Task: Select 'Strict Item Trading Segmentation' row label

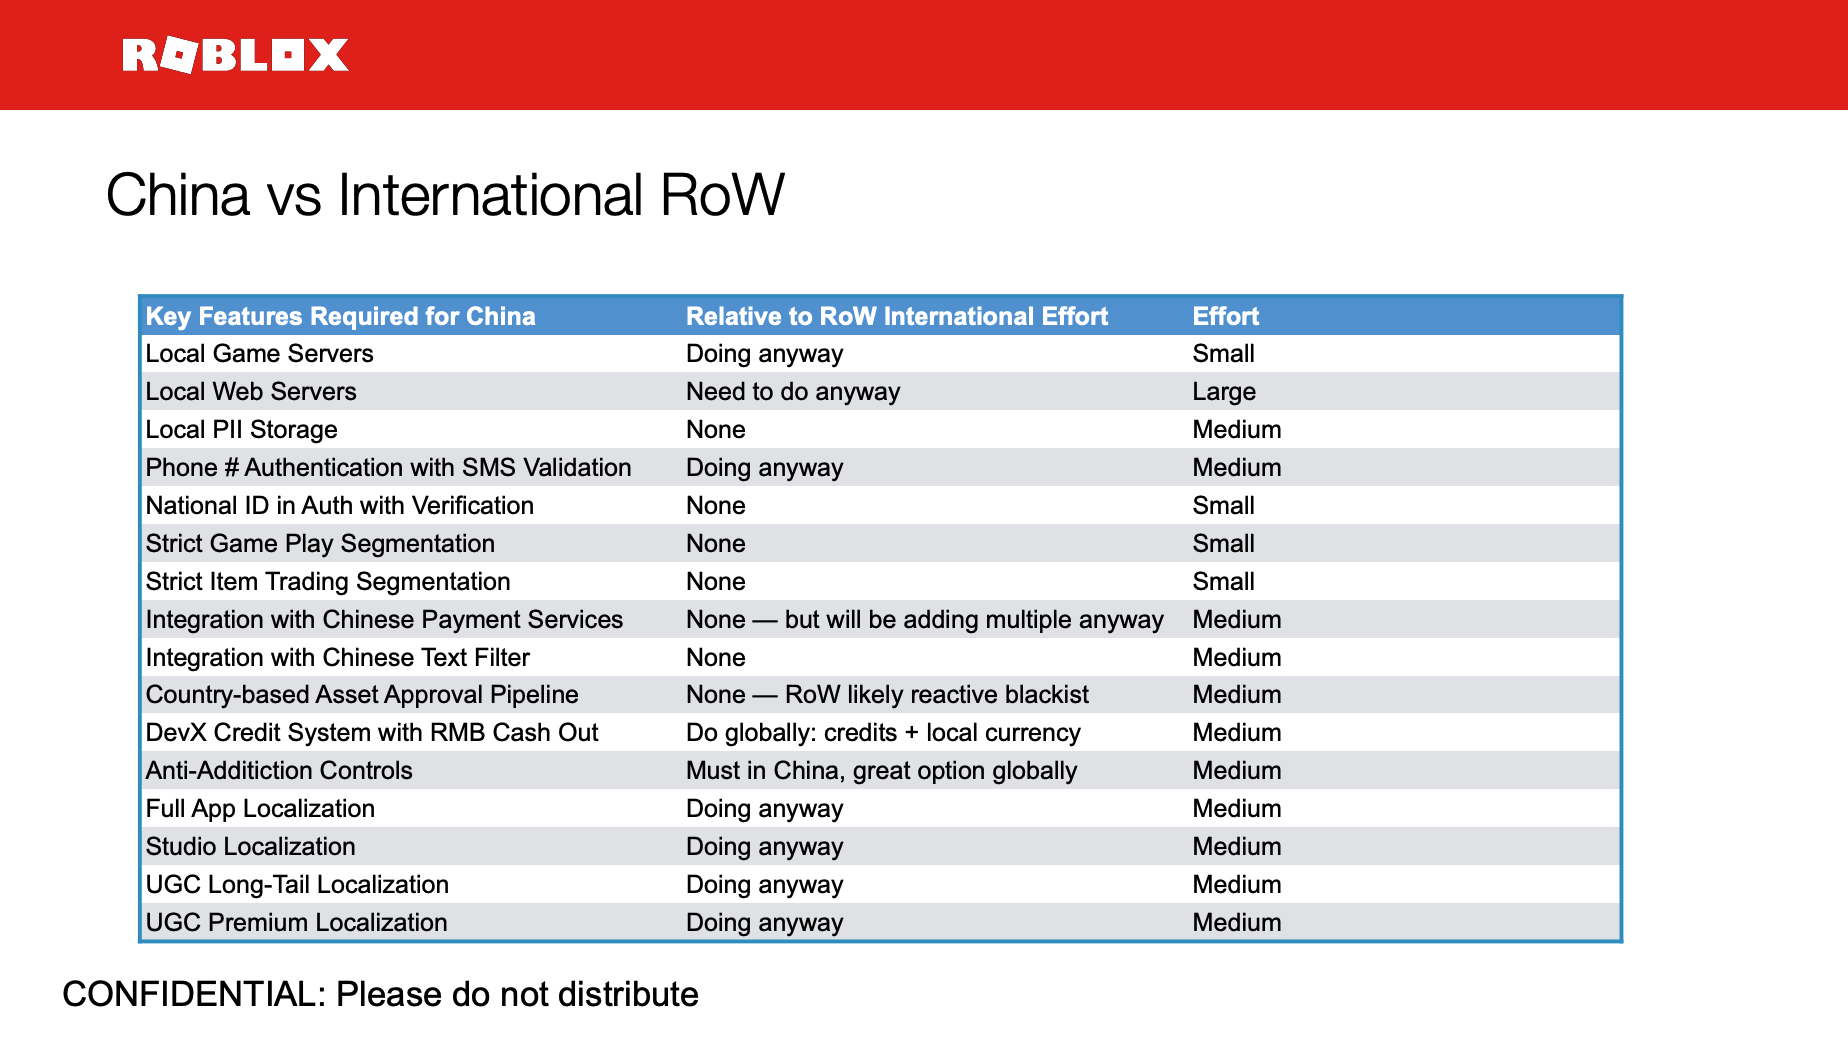Action: [328, 582]
